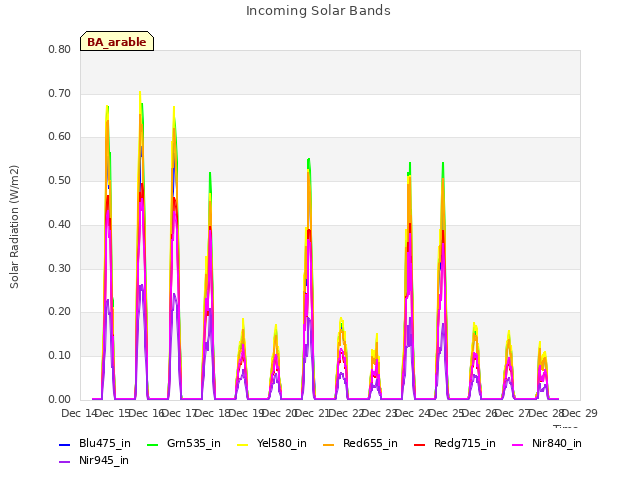Click the Incoming Solar Bands chart title

(318, 11)
